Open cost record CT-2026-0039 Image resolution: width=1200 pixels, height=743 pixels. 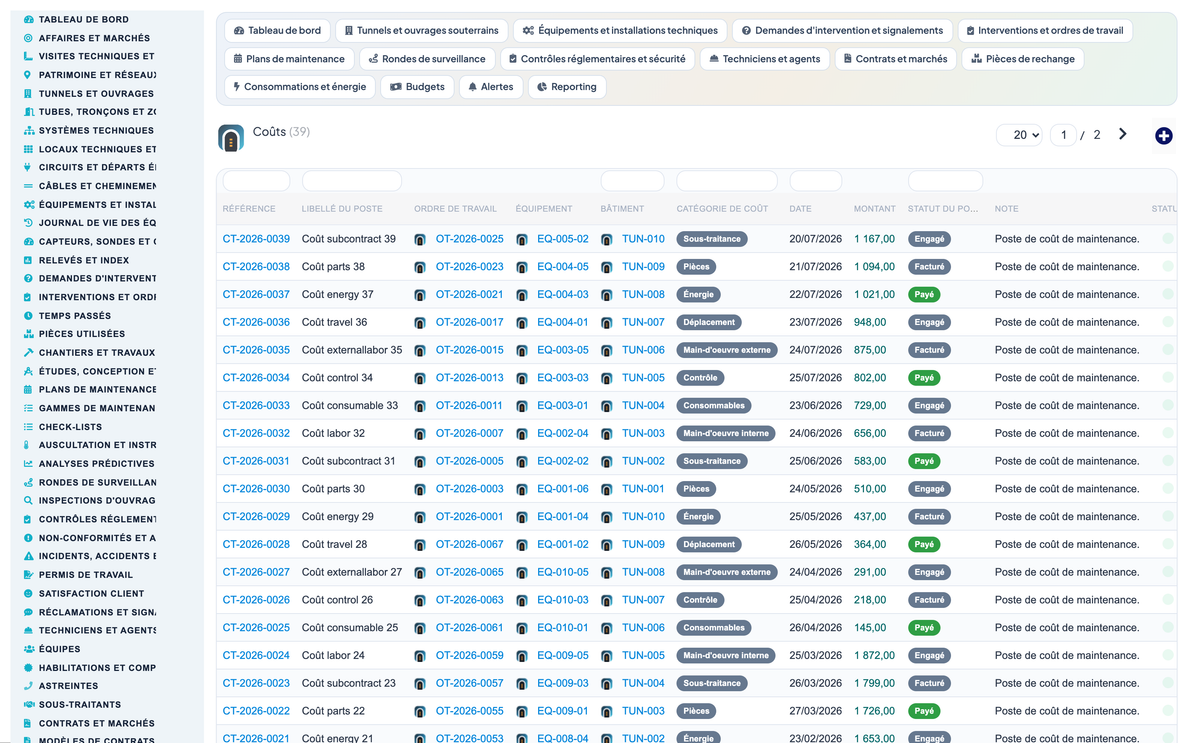coord(256,239)
